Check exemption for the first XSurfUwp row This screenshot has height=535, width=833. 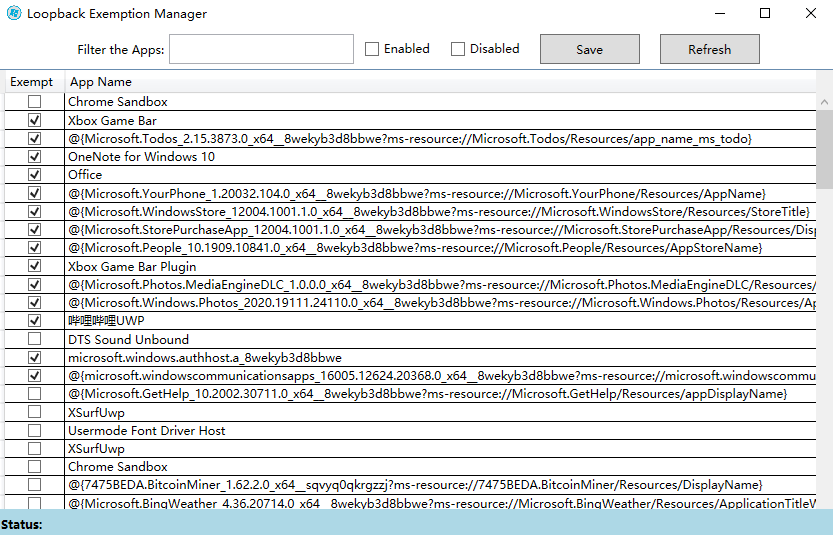(x=35, y=412)
